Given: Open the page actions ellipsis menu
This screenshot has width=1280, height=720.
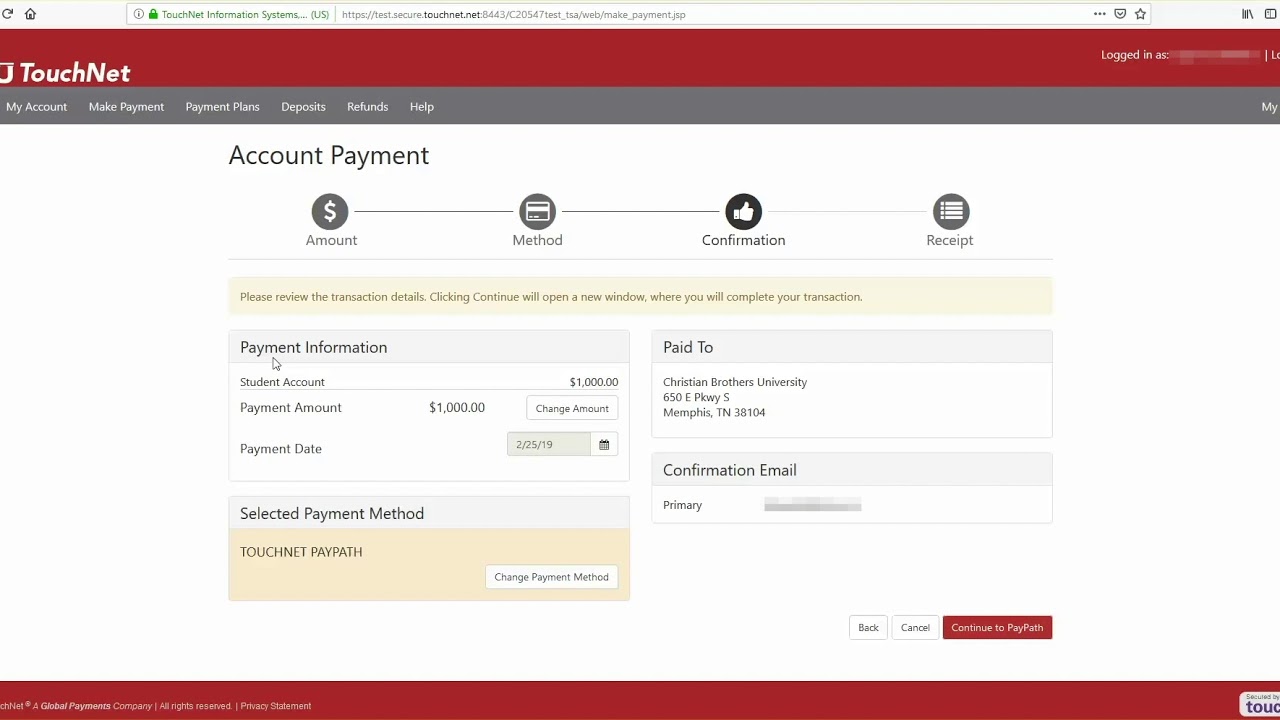Looking at the screenshot, I should (x=1100, y=14).
